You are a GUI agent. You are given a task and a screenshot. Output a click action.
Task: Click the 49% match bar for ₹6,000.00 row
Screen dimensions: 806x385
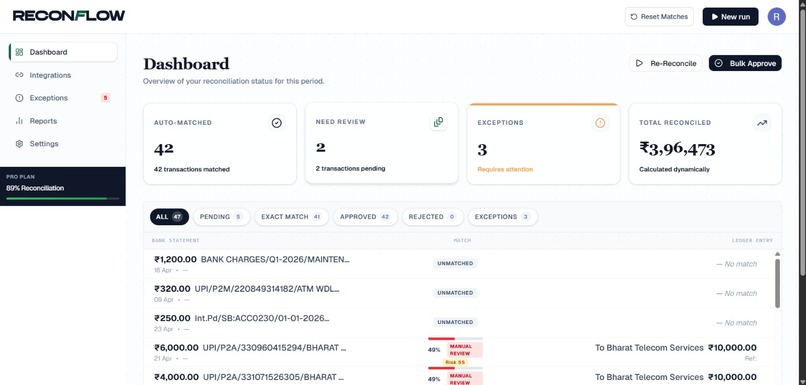455,339
